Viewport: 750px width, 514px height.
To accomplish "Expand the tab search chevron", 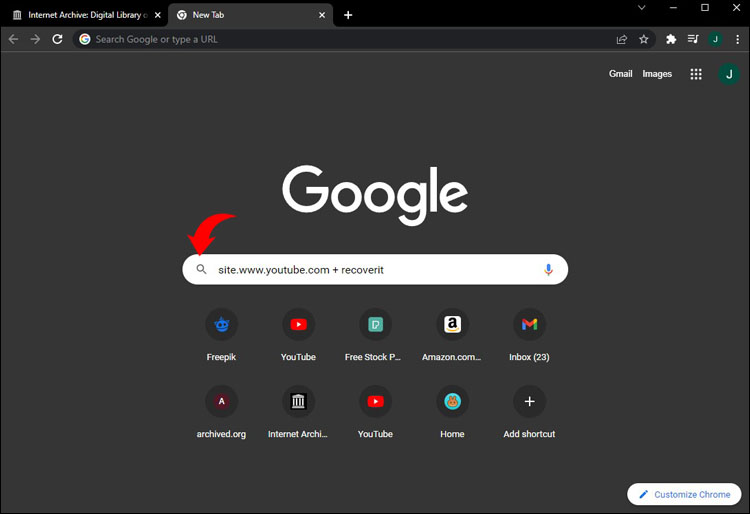I will tap(642, 8).
